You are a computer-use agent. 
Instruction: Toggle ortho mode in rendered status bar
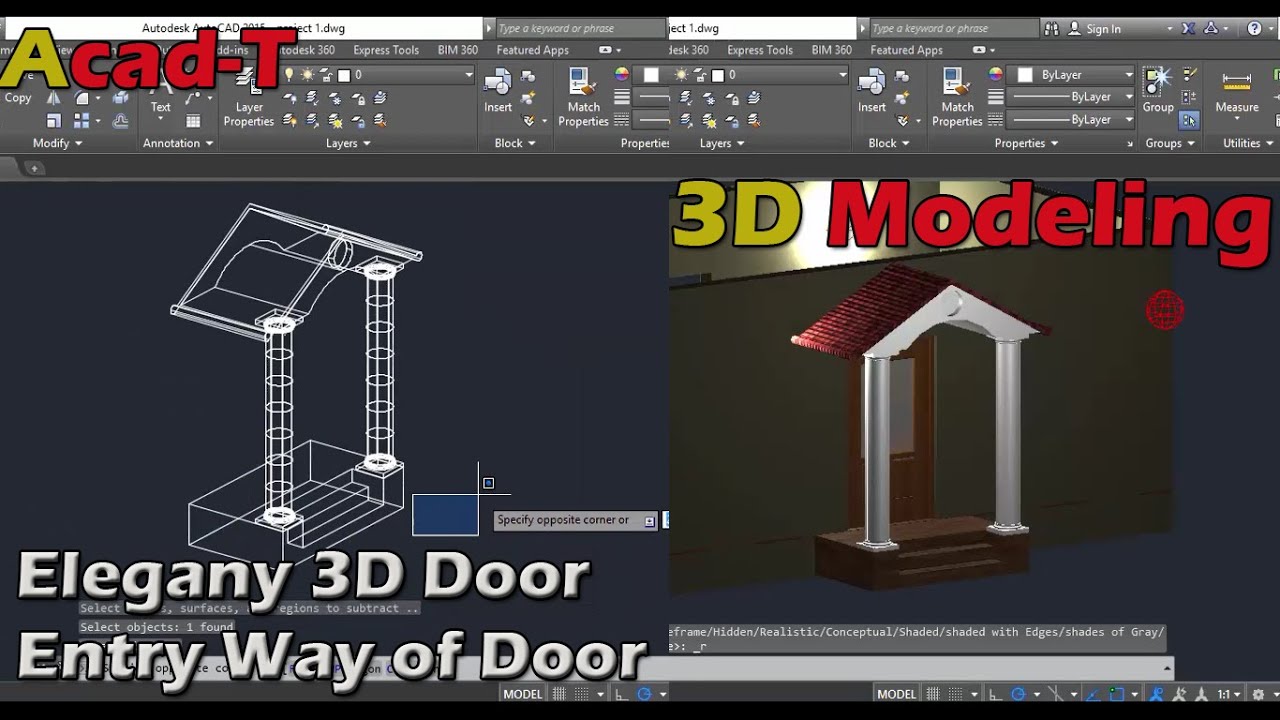tap(996, 694)
